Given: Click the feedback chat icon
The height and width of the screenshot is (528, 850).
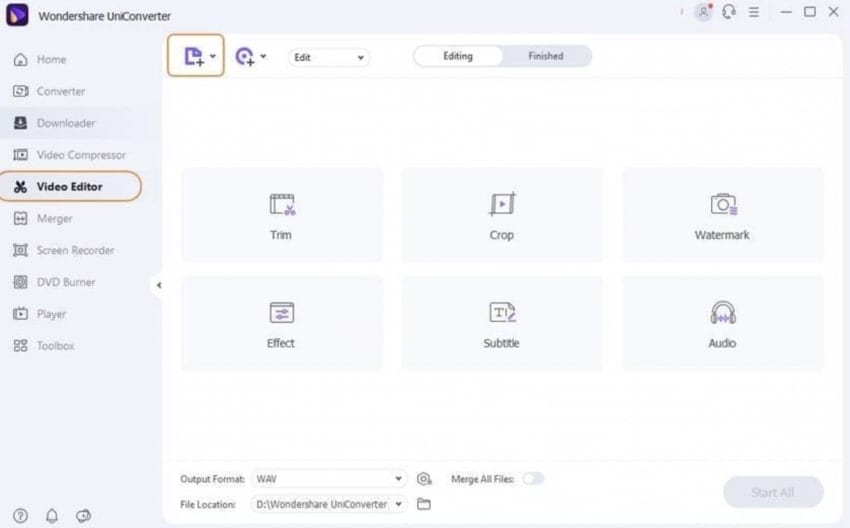Looking at the screenshot, I should tap(83, 516).
